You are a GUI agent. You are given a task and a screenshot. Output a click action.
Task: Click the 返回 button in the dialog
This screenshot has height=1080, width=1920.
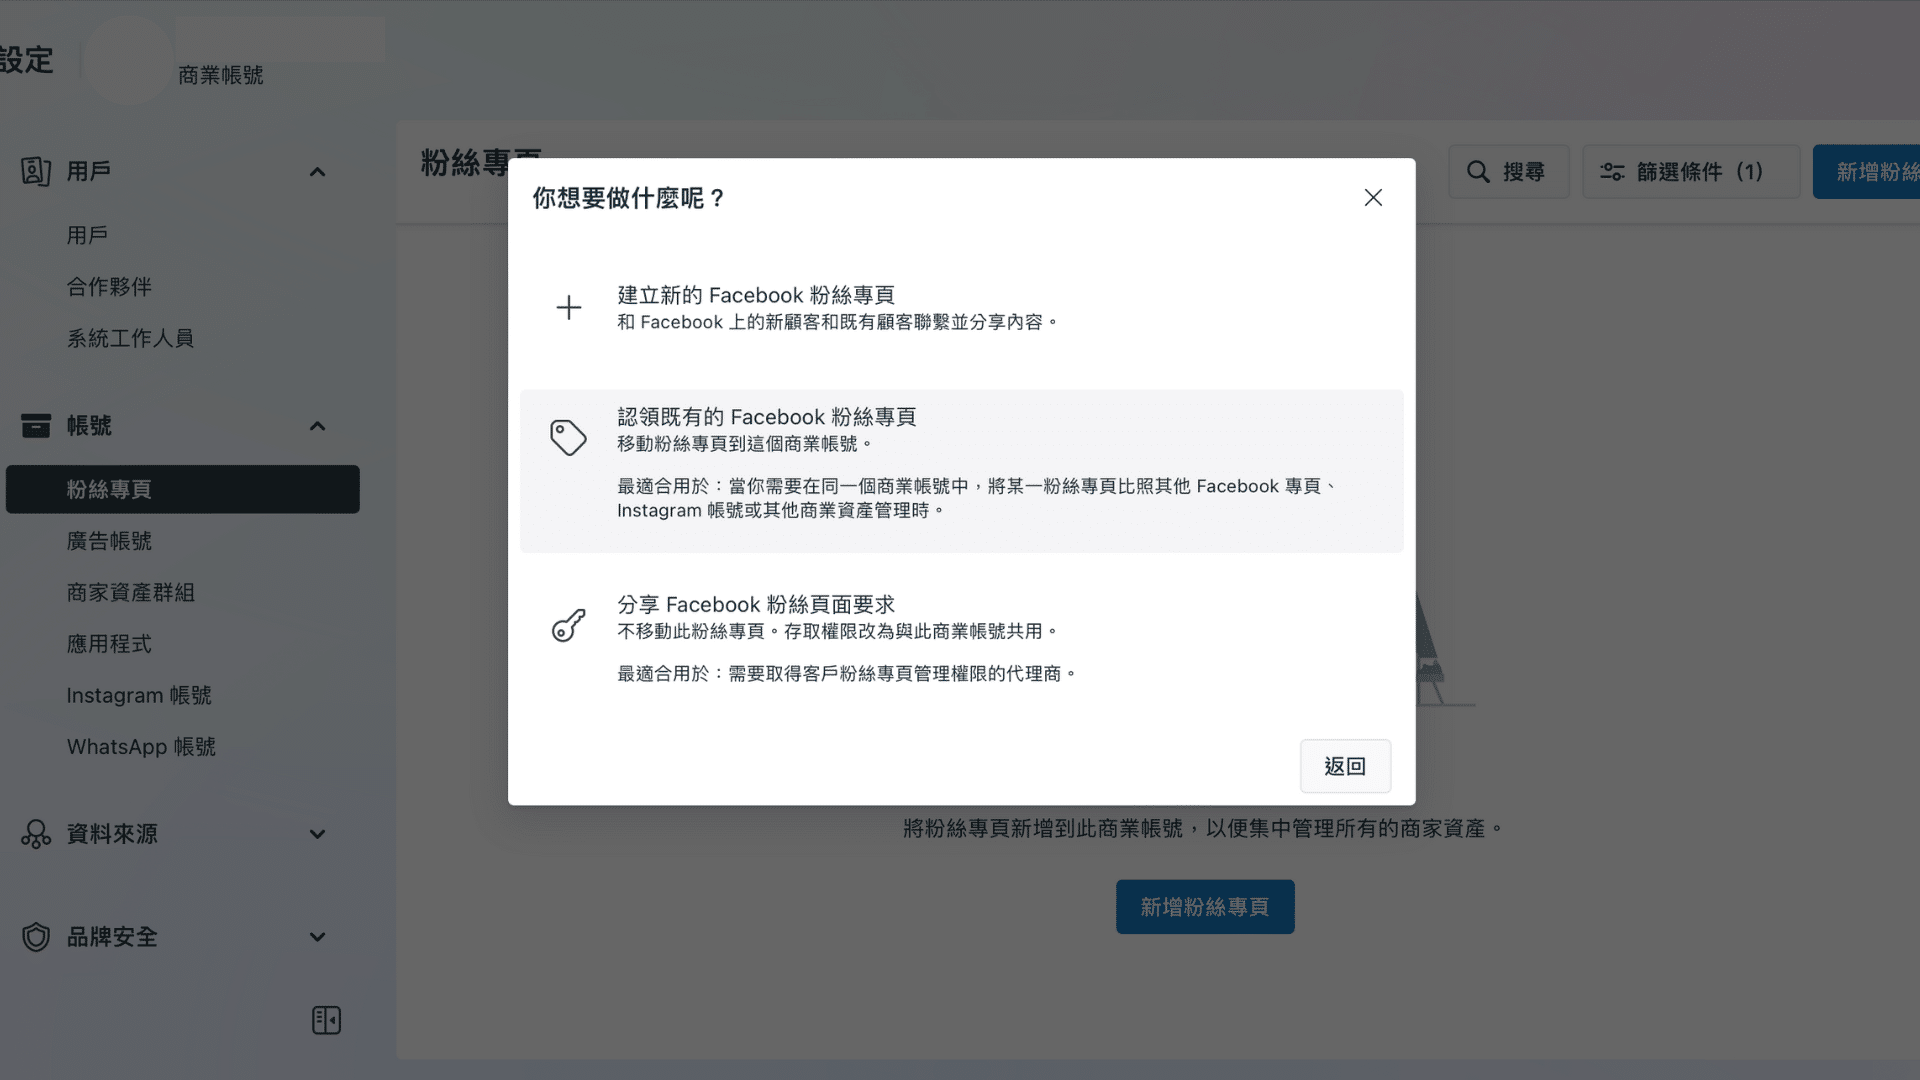(x=1345, y=765)
